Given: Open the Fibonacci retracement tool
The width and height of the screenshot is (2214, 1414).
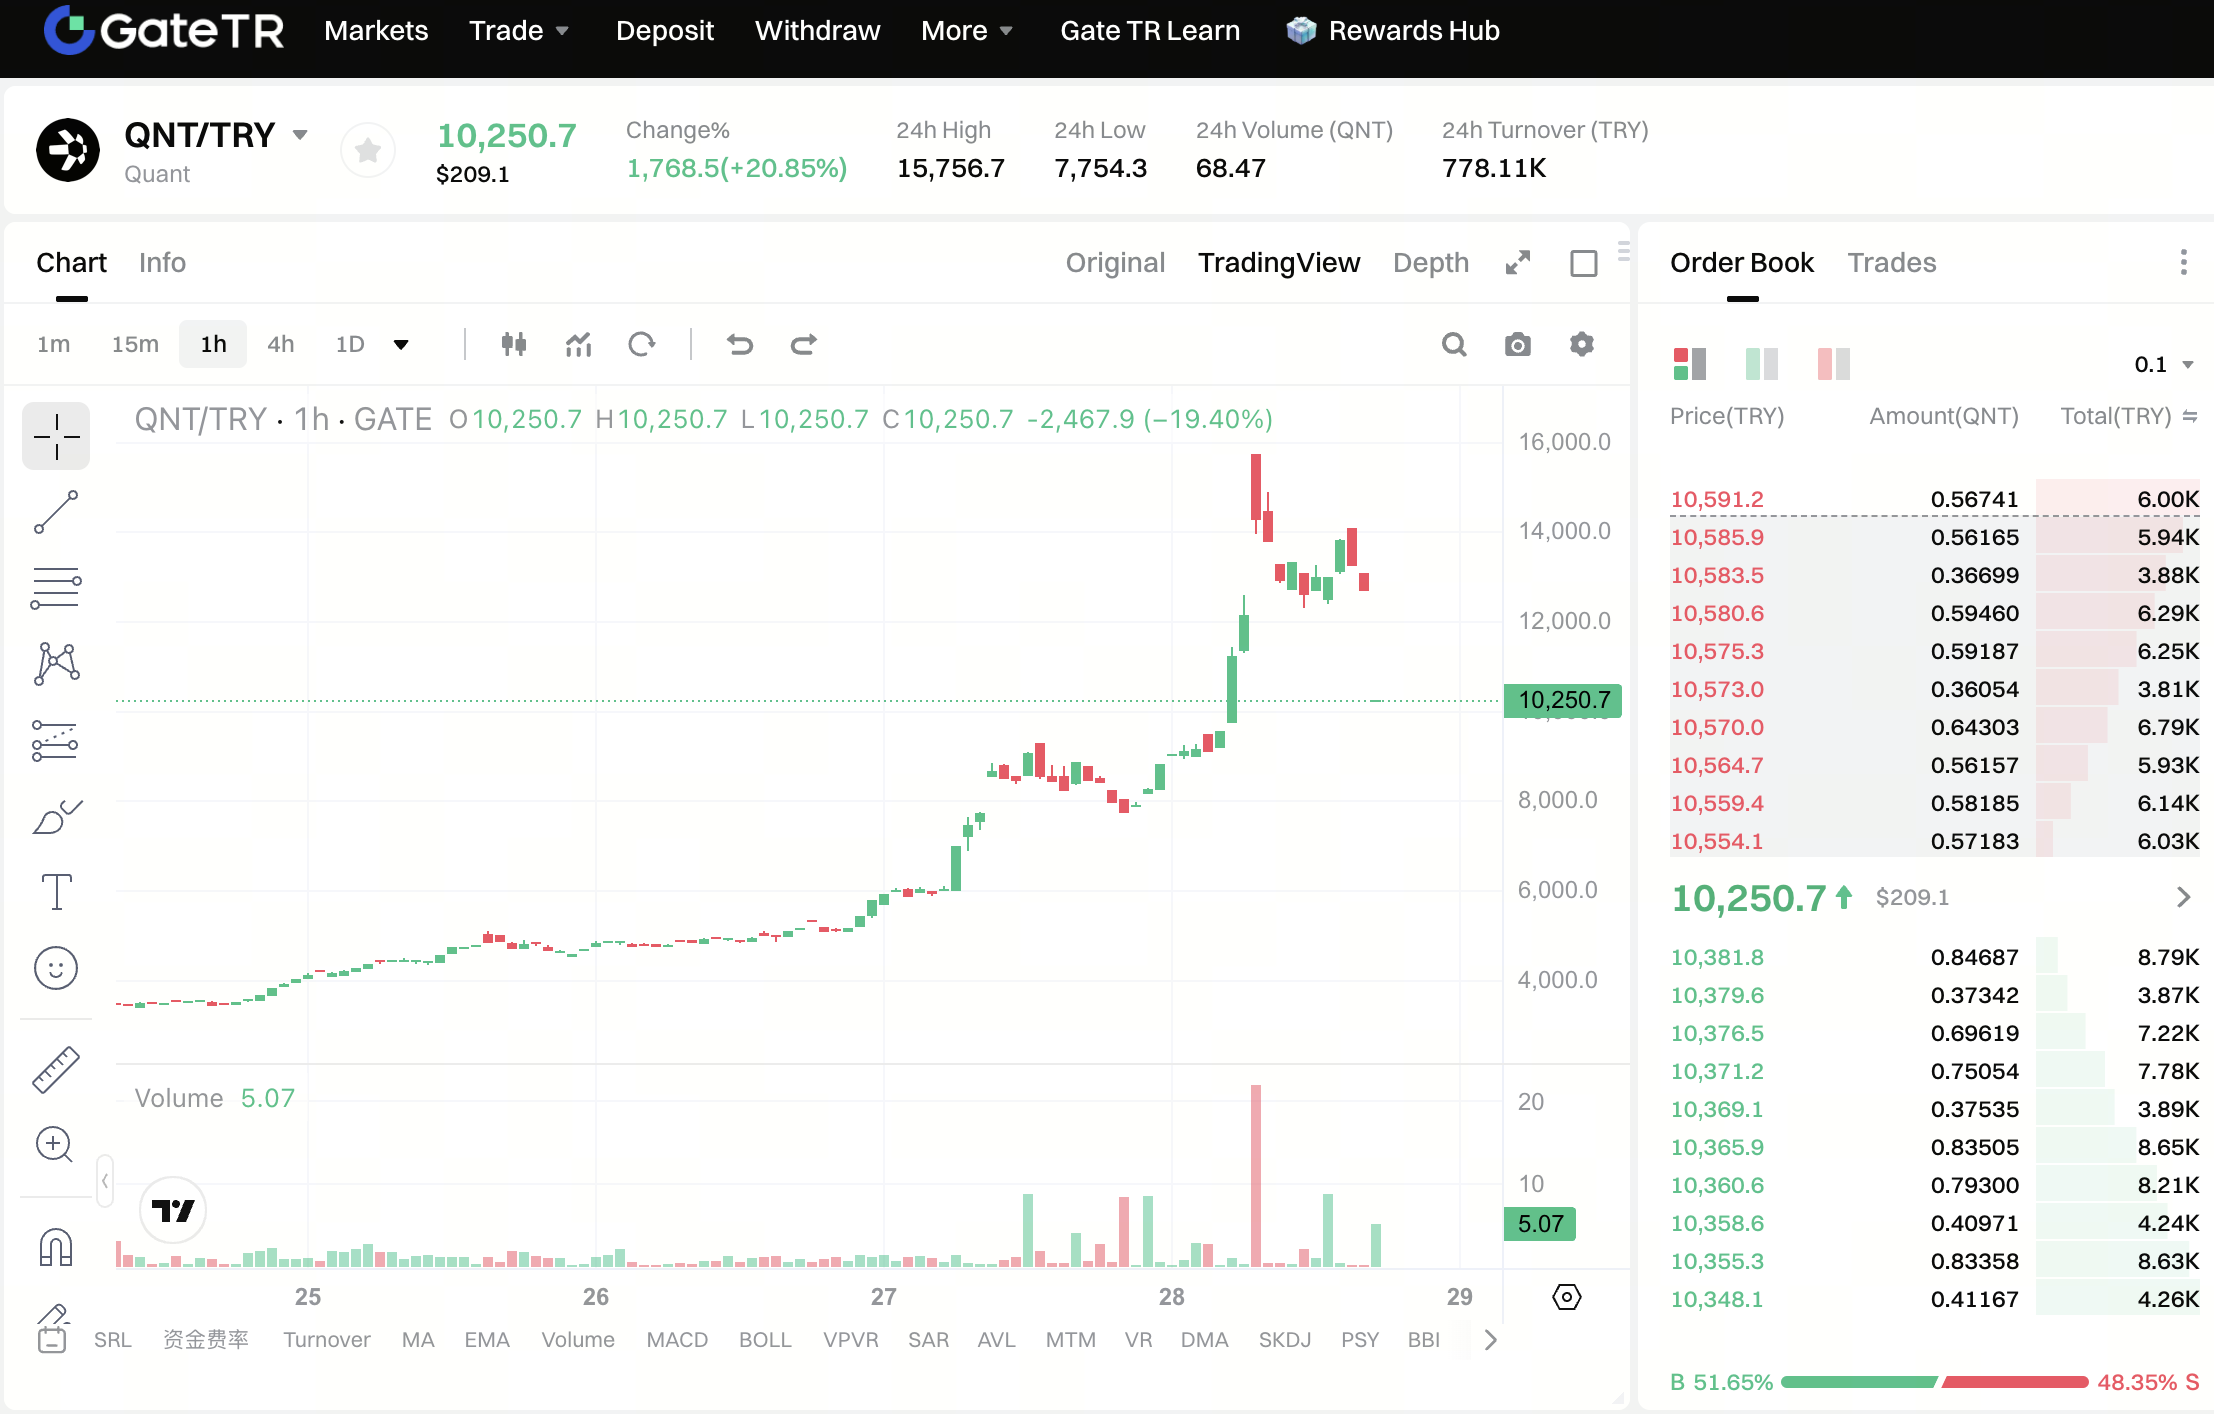Looking at the screenshot, I should click(56, 588).
